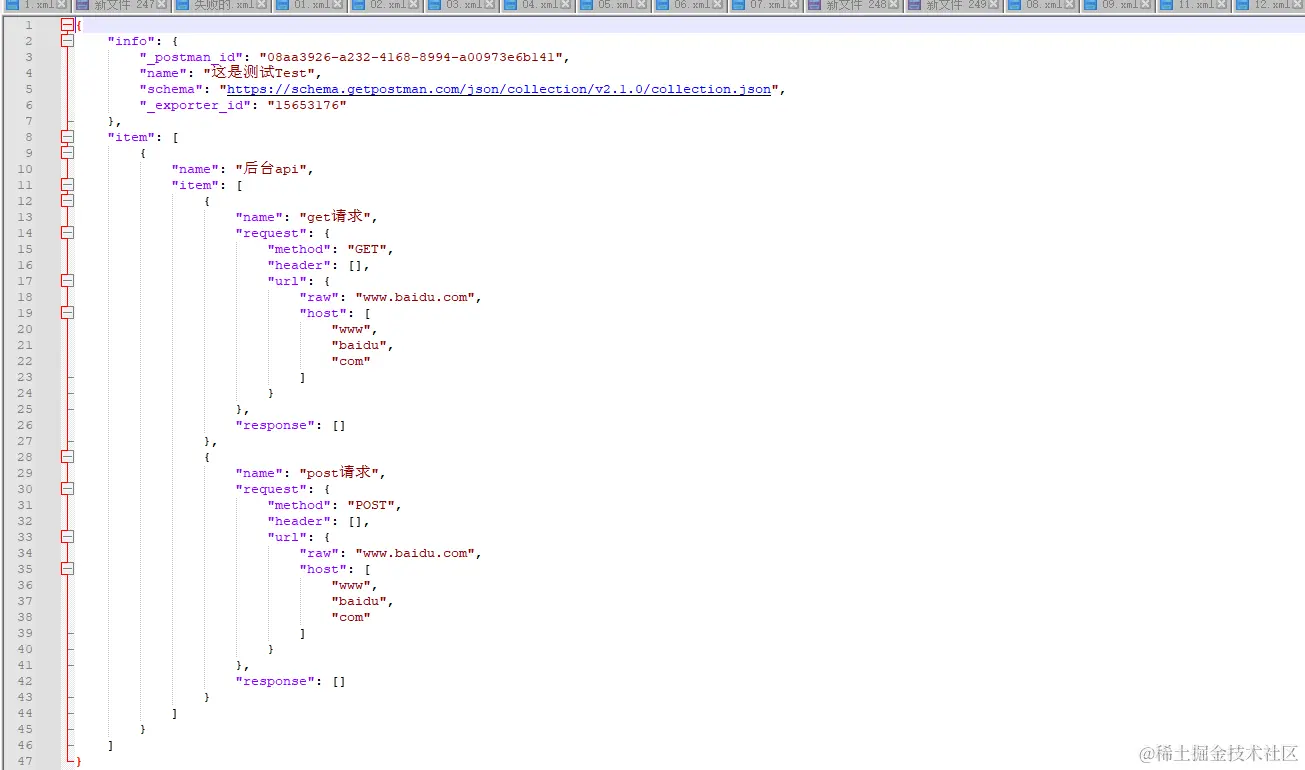Screen dimensions: 1305x770
Task: Fold the "host" array on line 19
Action: (67, 313)
